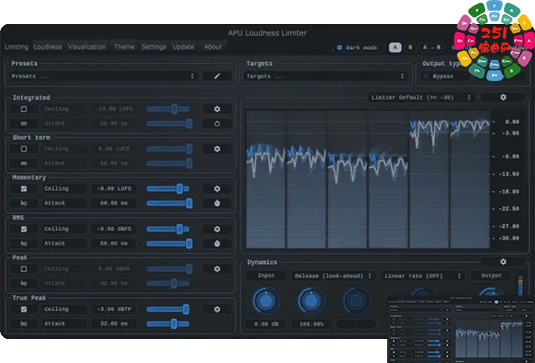
Task: Click the RMS -9.00 dBFS value field
Action: pyautogui.click(x=114, y=229)
